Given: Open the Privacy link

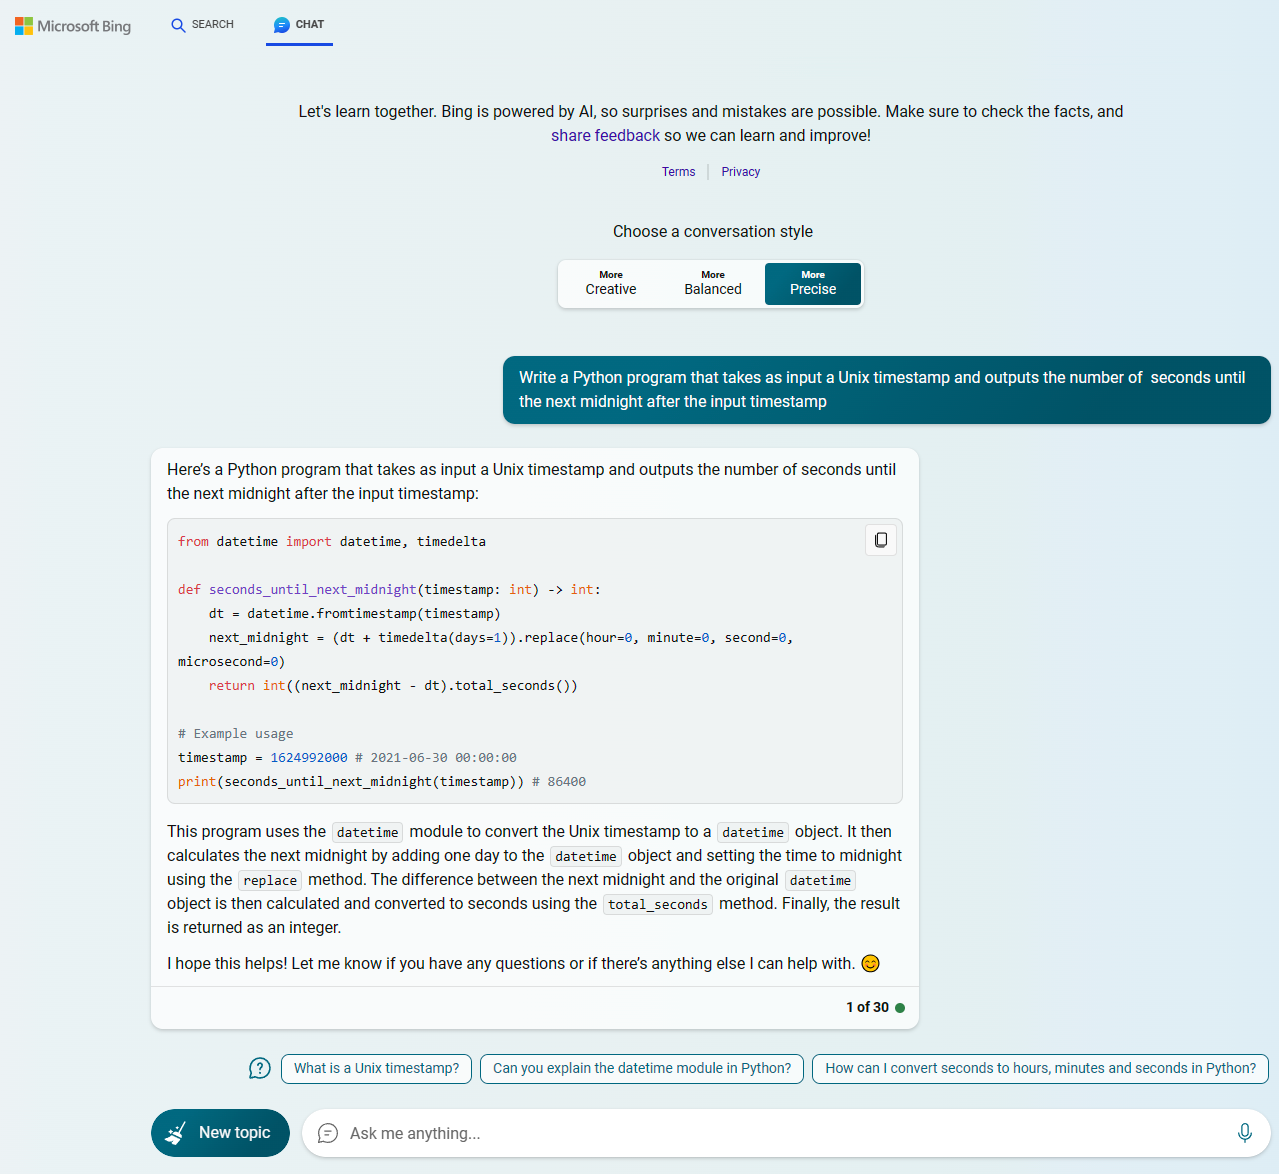Looking at the screenshot, I should pyautogui.click(x=741, y=172).
